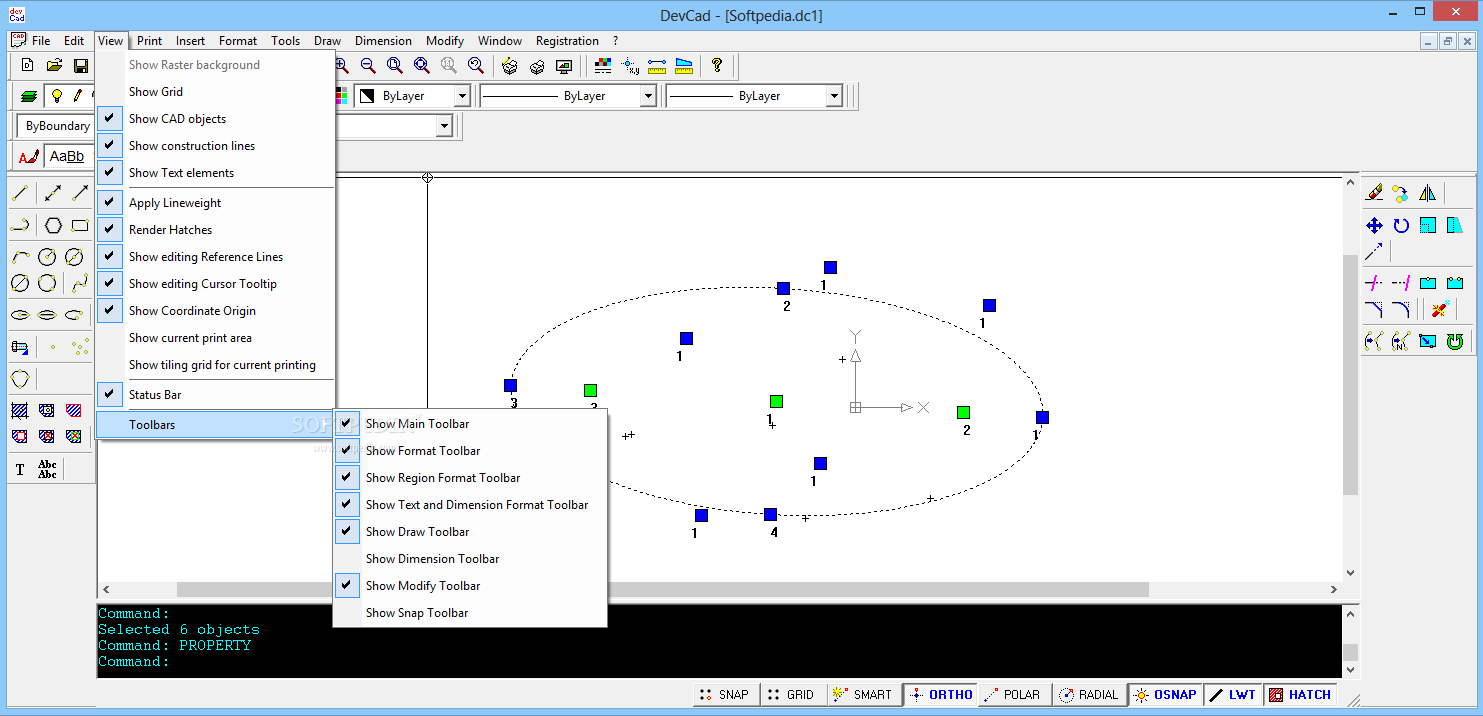
Task: Select the single-line Text T tool
Action: [x=20, y=469]
